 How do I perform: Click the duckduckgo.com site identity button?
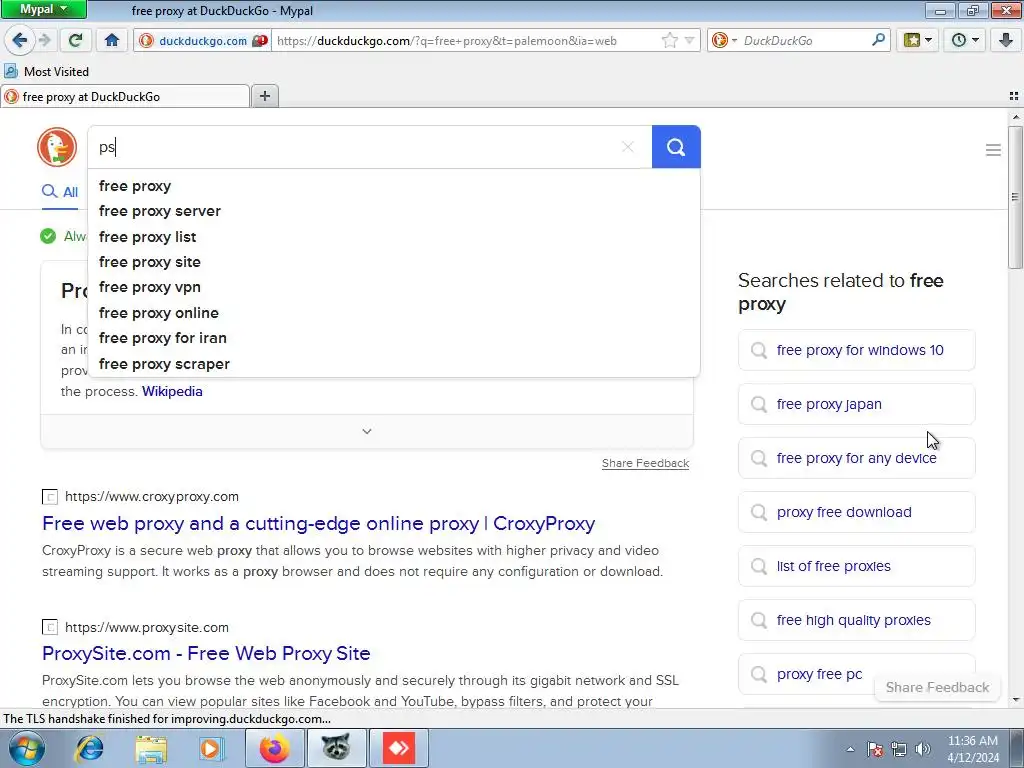[203, 40]
